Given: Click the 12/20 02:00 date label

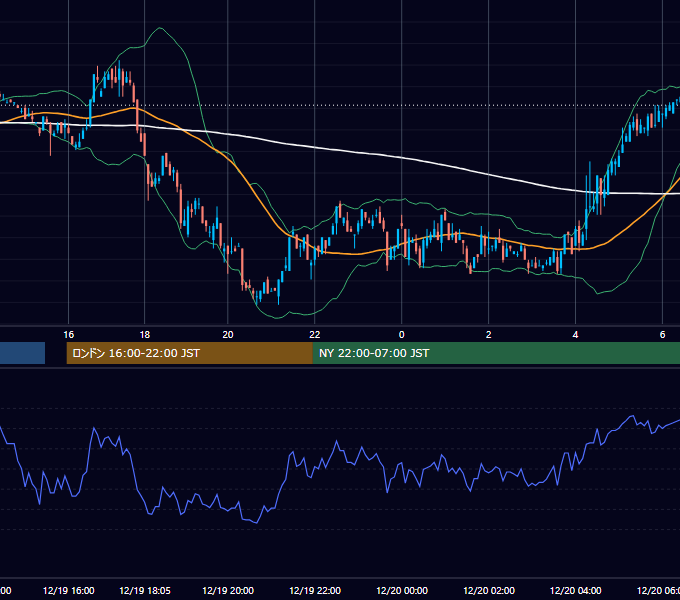Looking at the screenshot, I should tap(489, 590).
